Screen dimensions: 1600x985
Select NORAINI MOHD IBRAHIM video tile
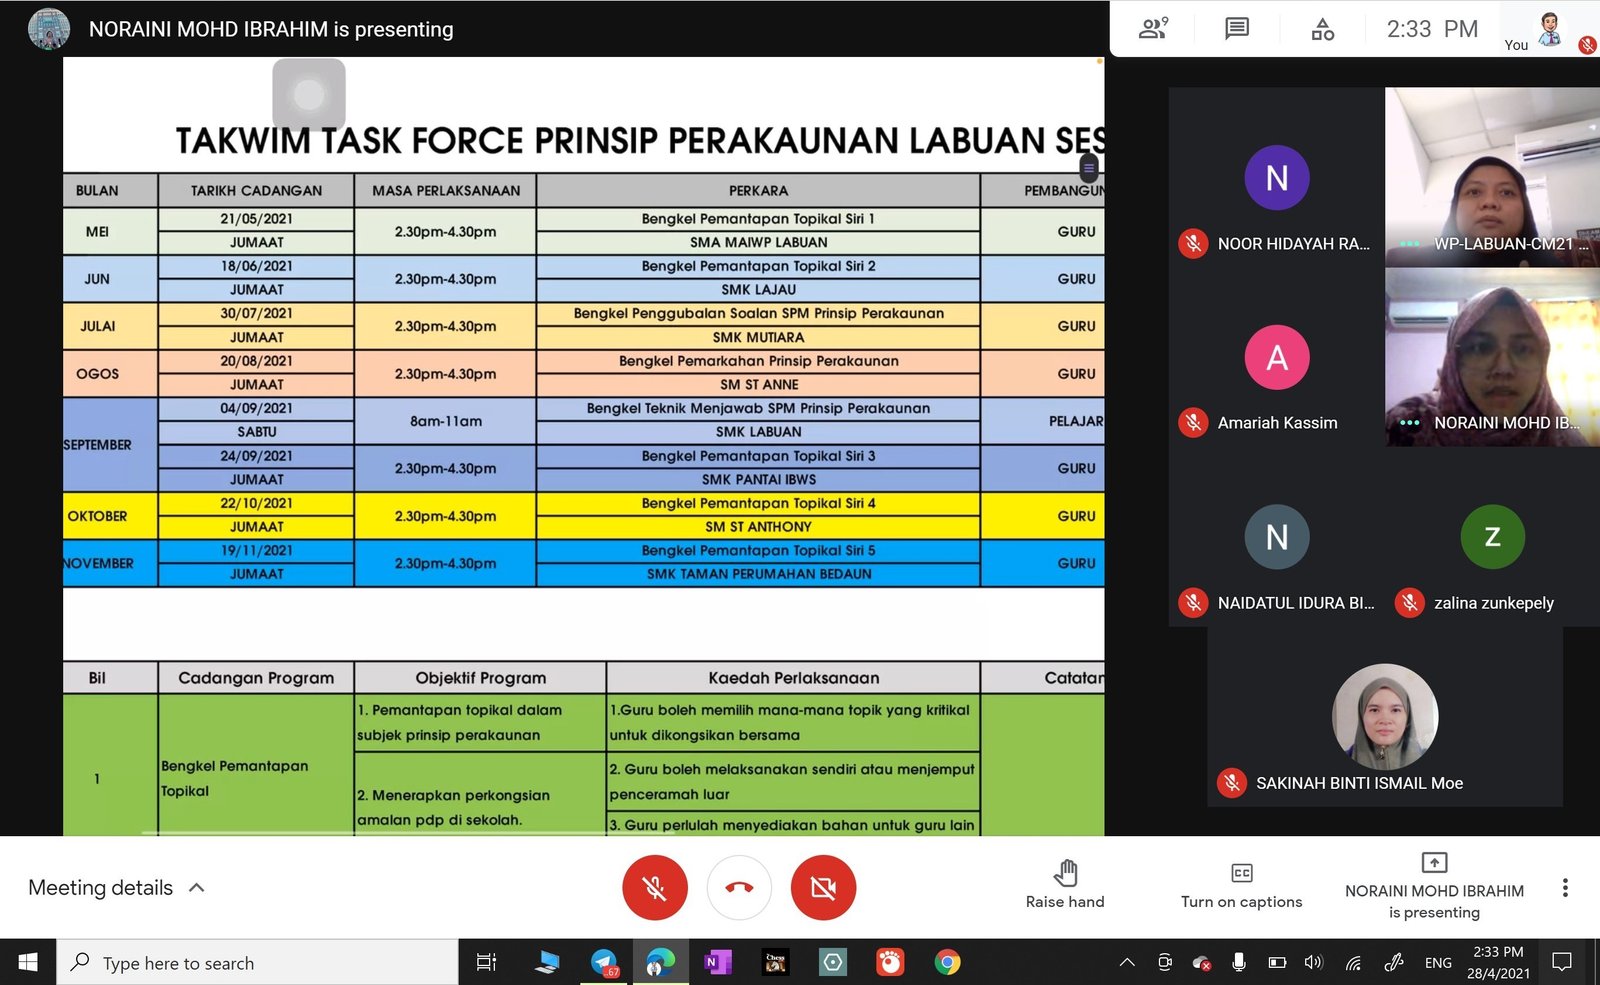(1492, 357)
